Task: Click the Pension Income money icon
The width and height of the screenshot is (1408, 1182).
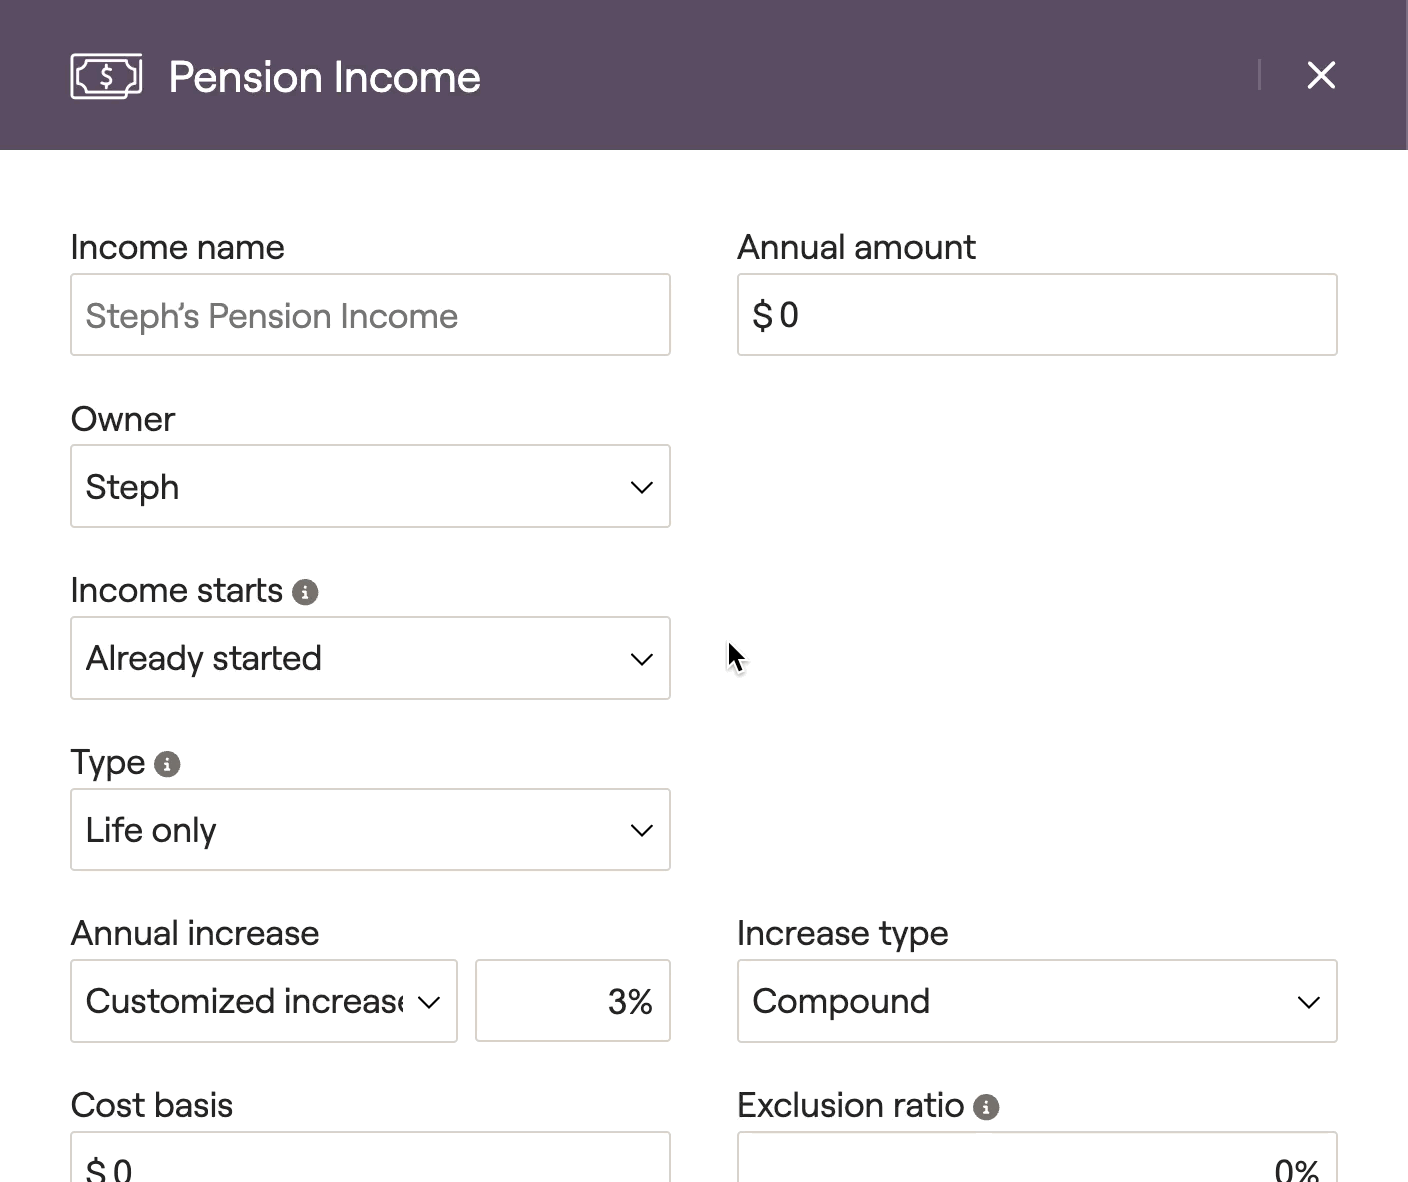Action: (106, 76)
